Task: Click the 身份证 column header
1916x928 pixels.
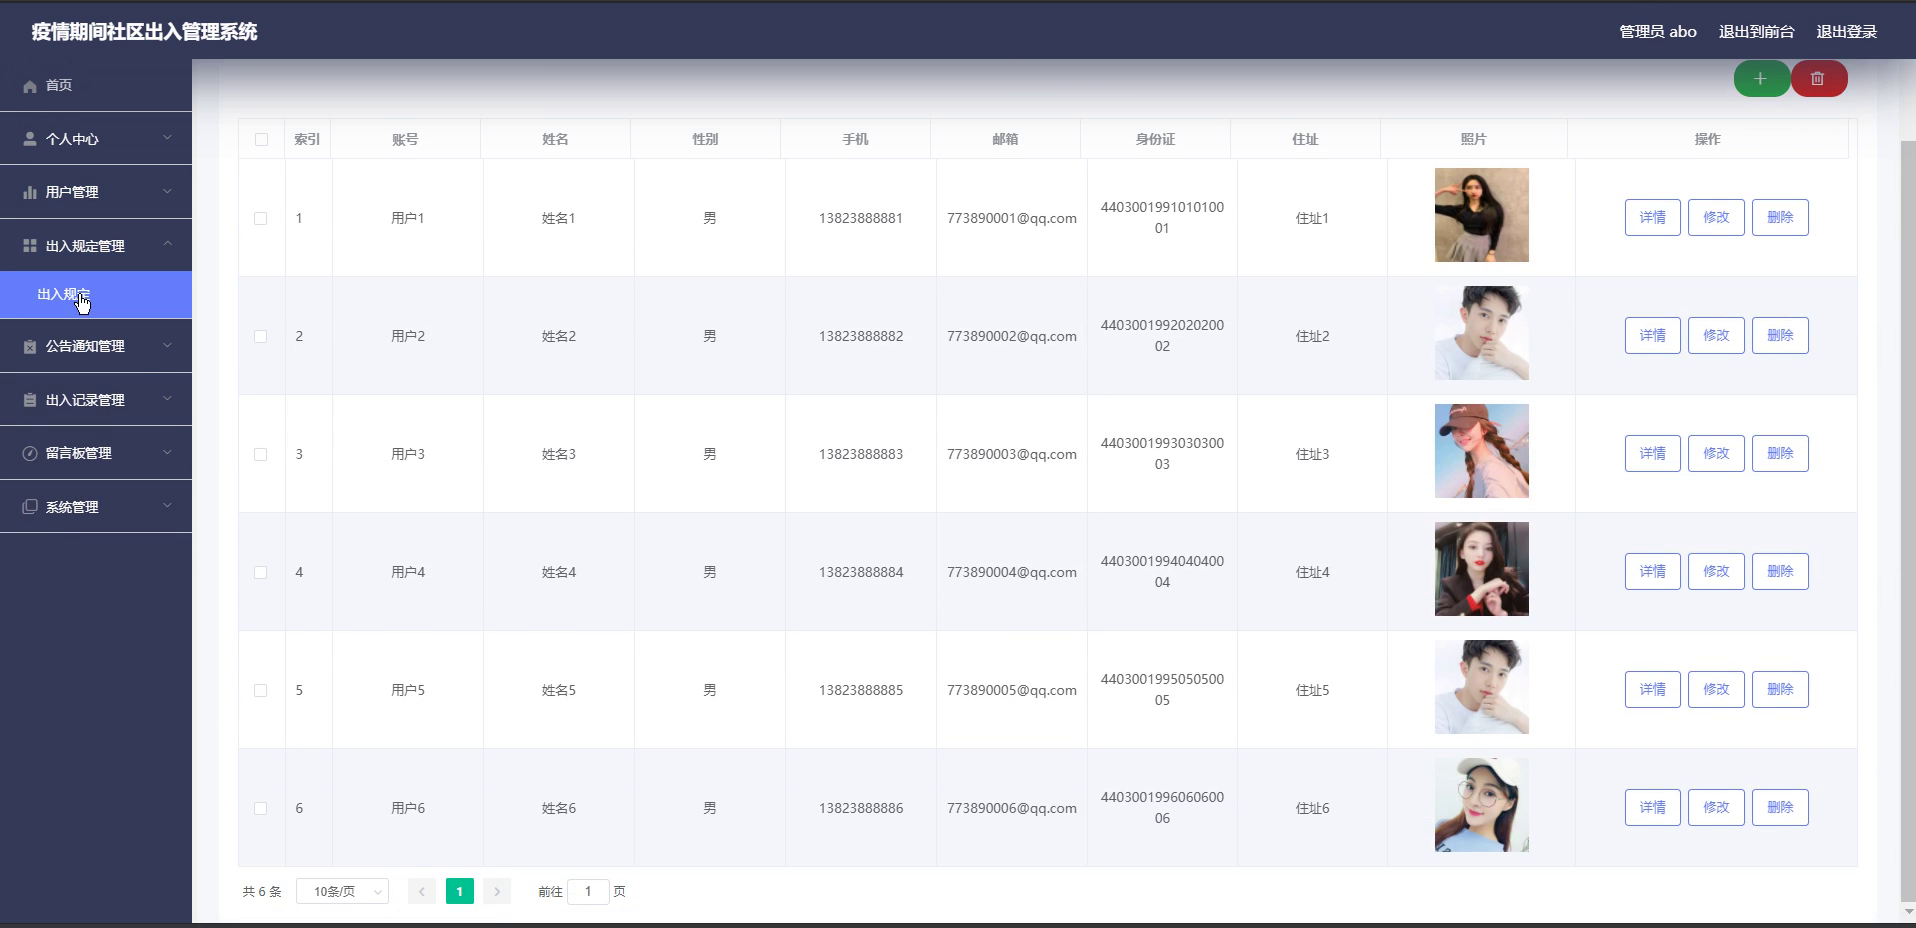Action: [1155, 139]
